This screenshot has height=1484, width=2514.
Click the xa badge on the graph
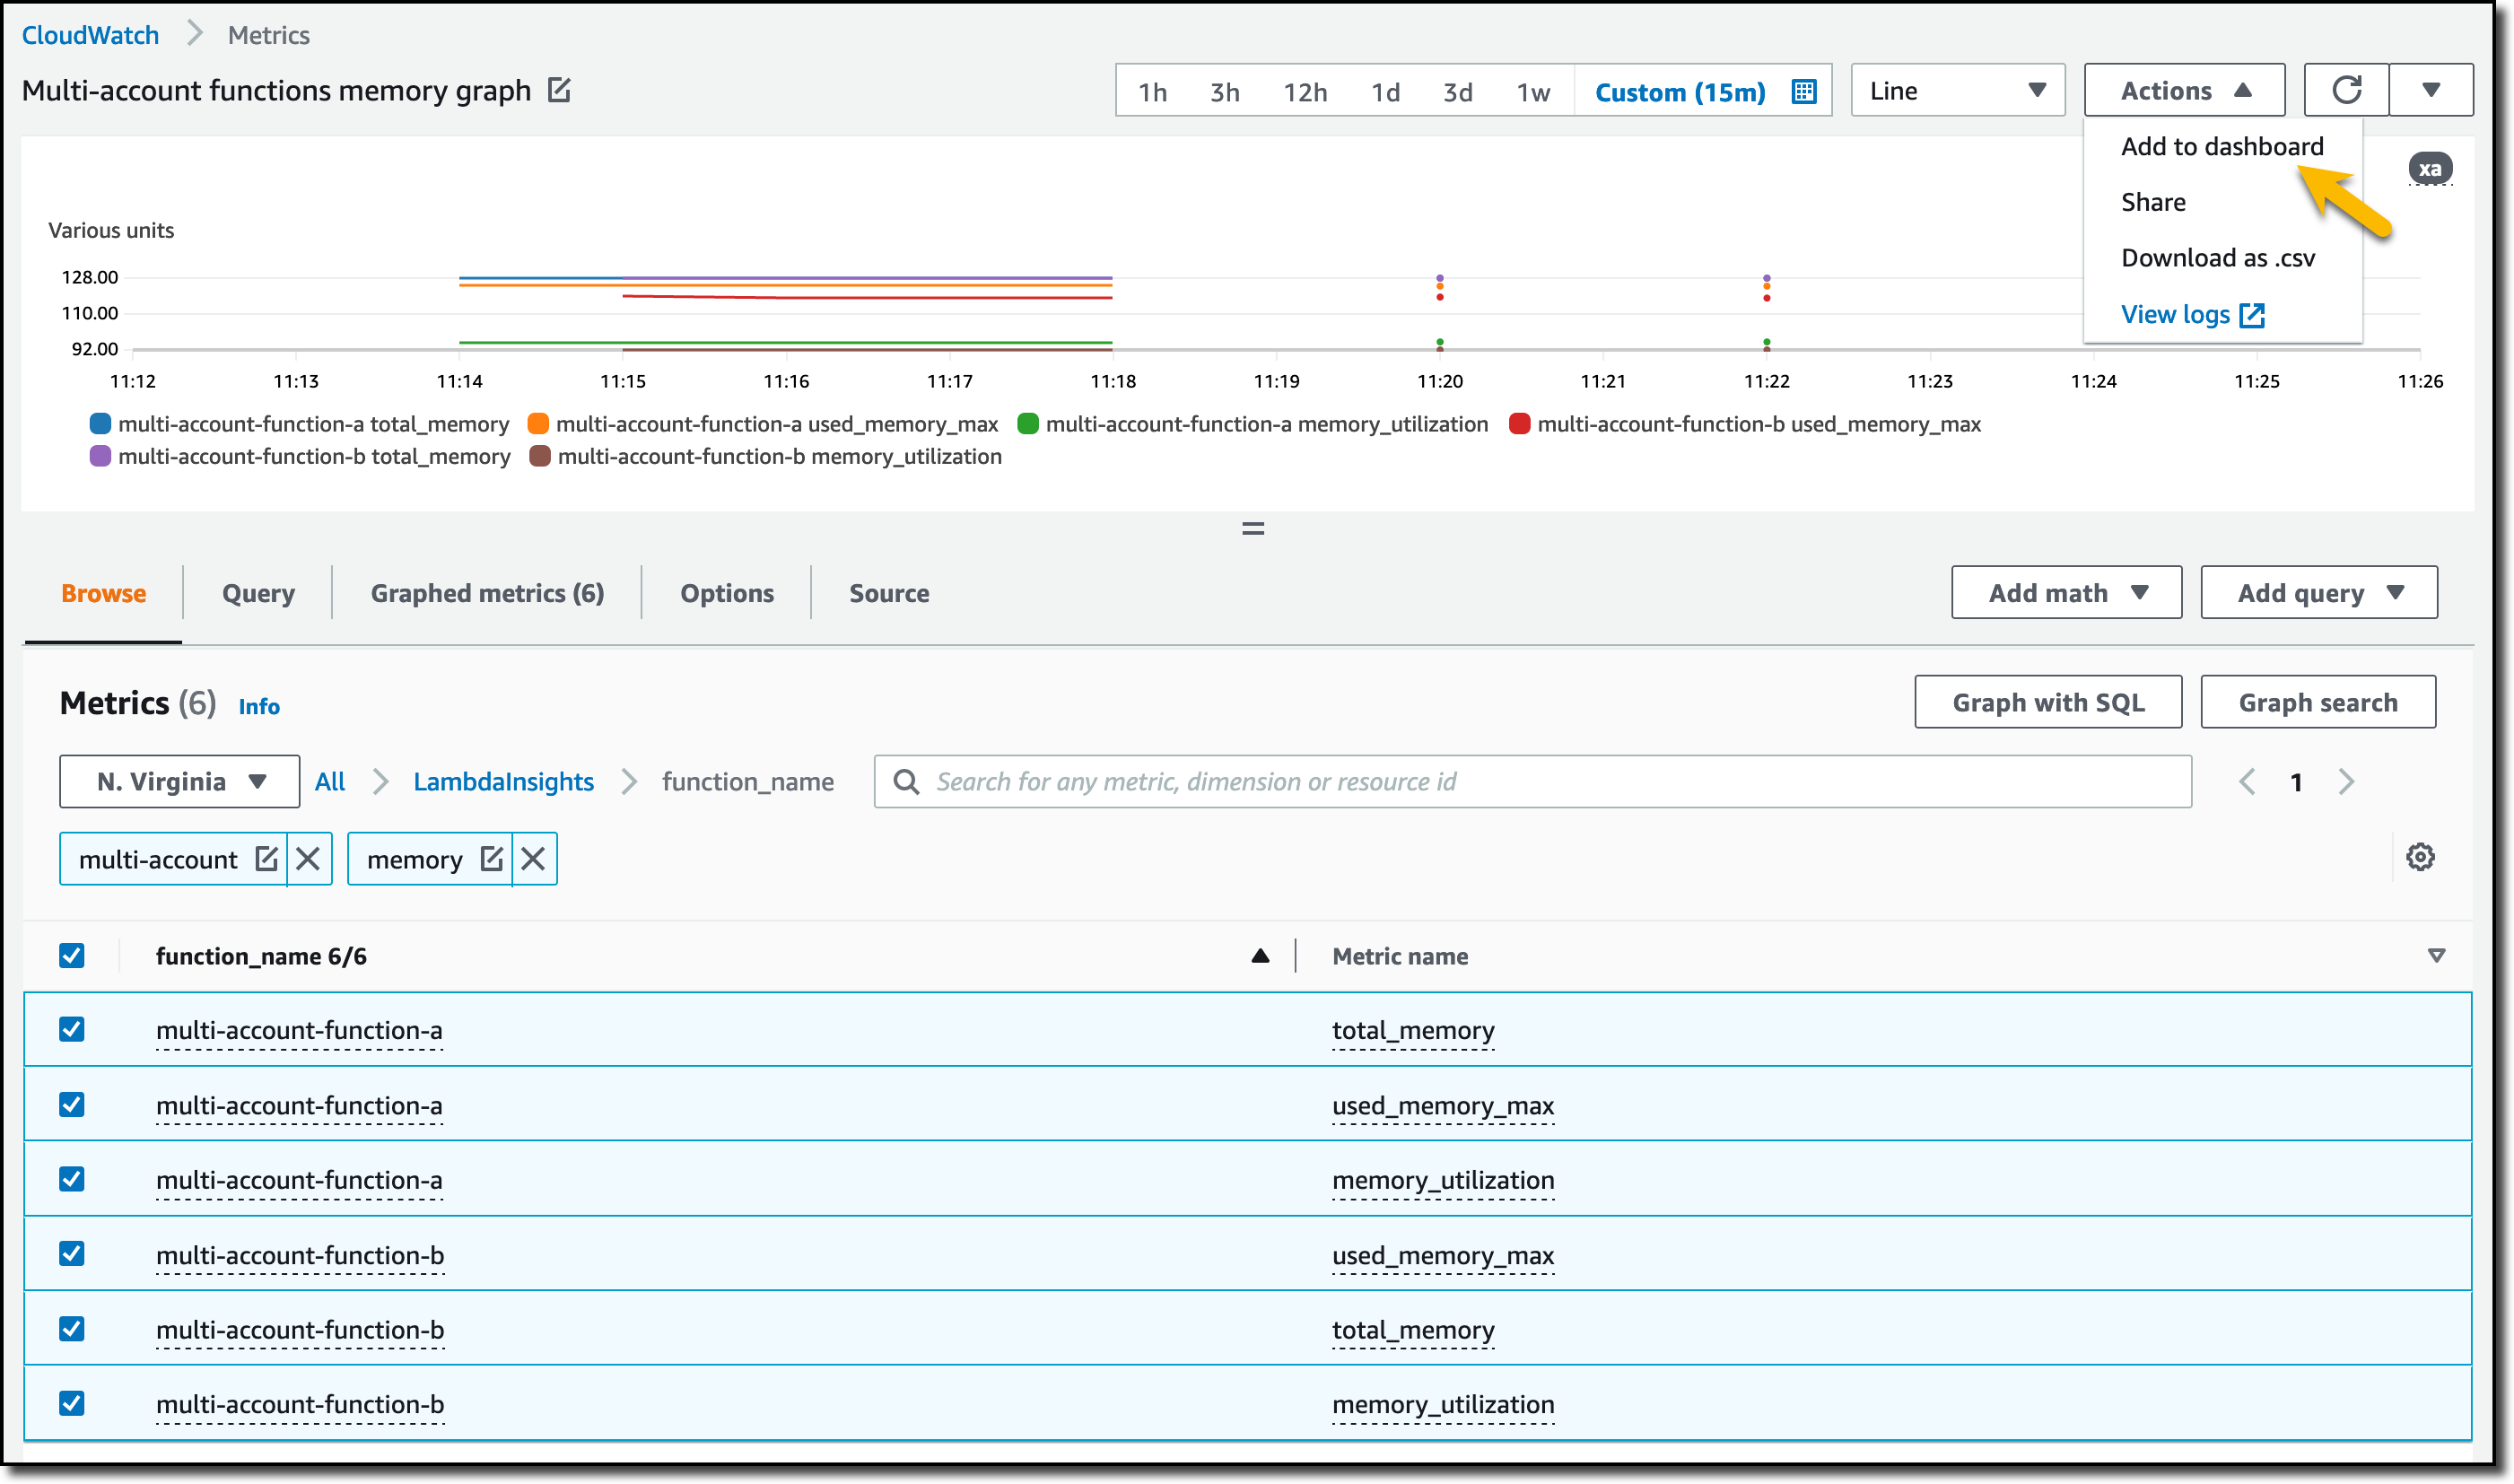point(2430,168)
